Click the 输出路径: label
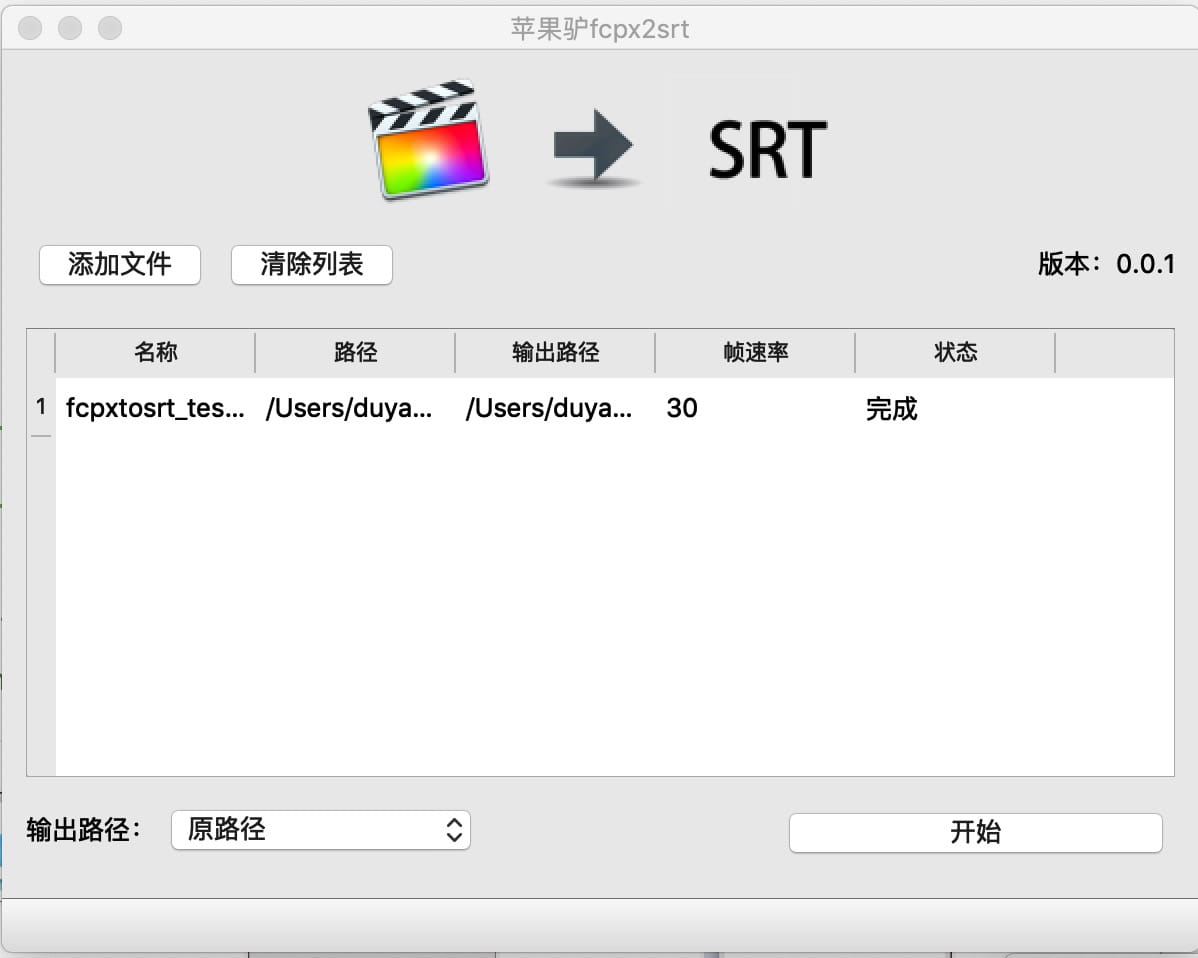This screenshot has width=1198, height=958. click(83, 830)
